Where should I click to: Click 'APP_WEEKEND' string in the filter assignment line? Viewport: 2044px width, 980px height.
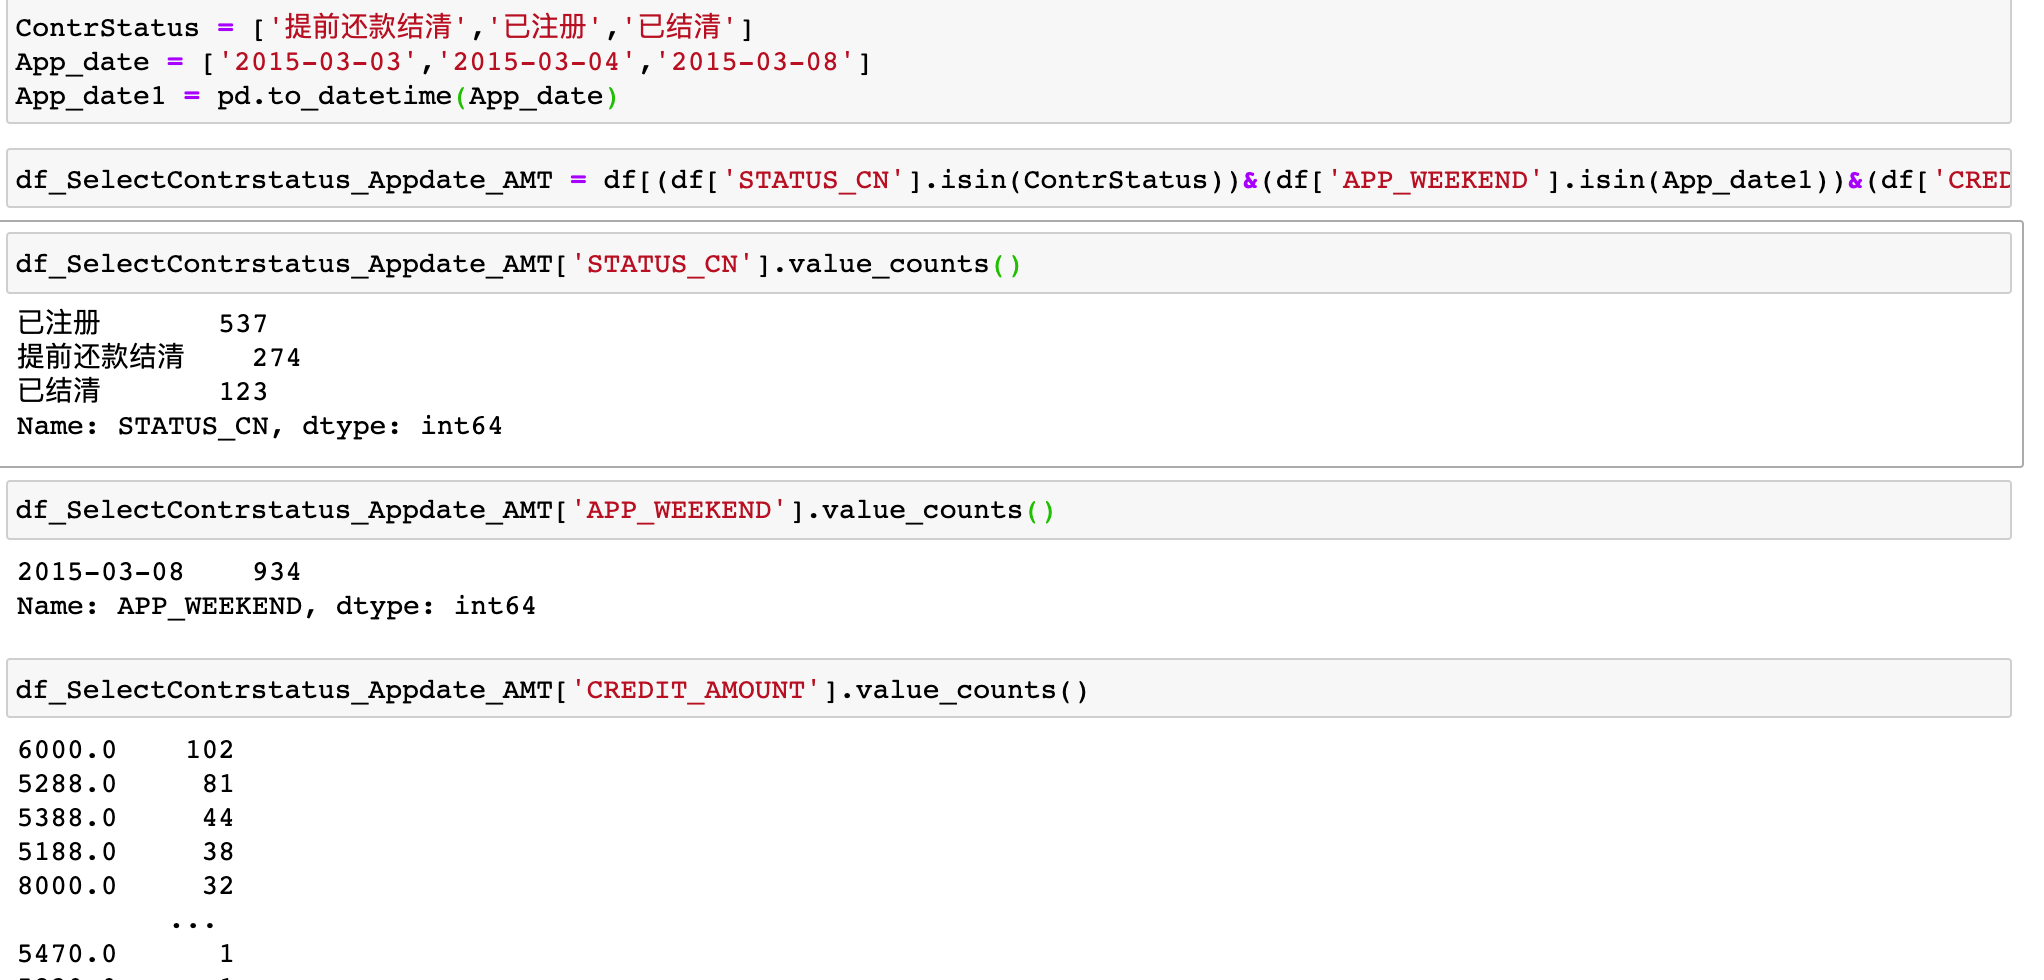click(1435, 180)
